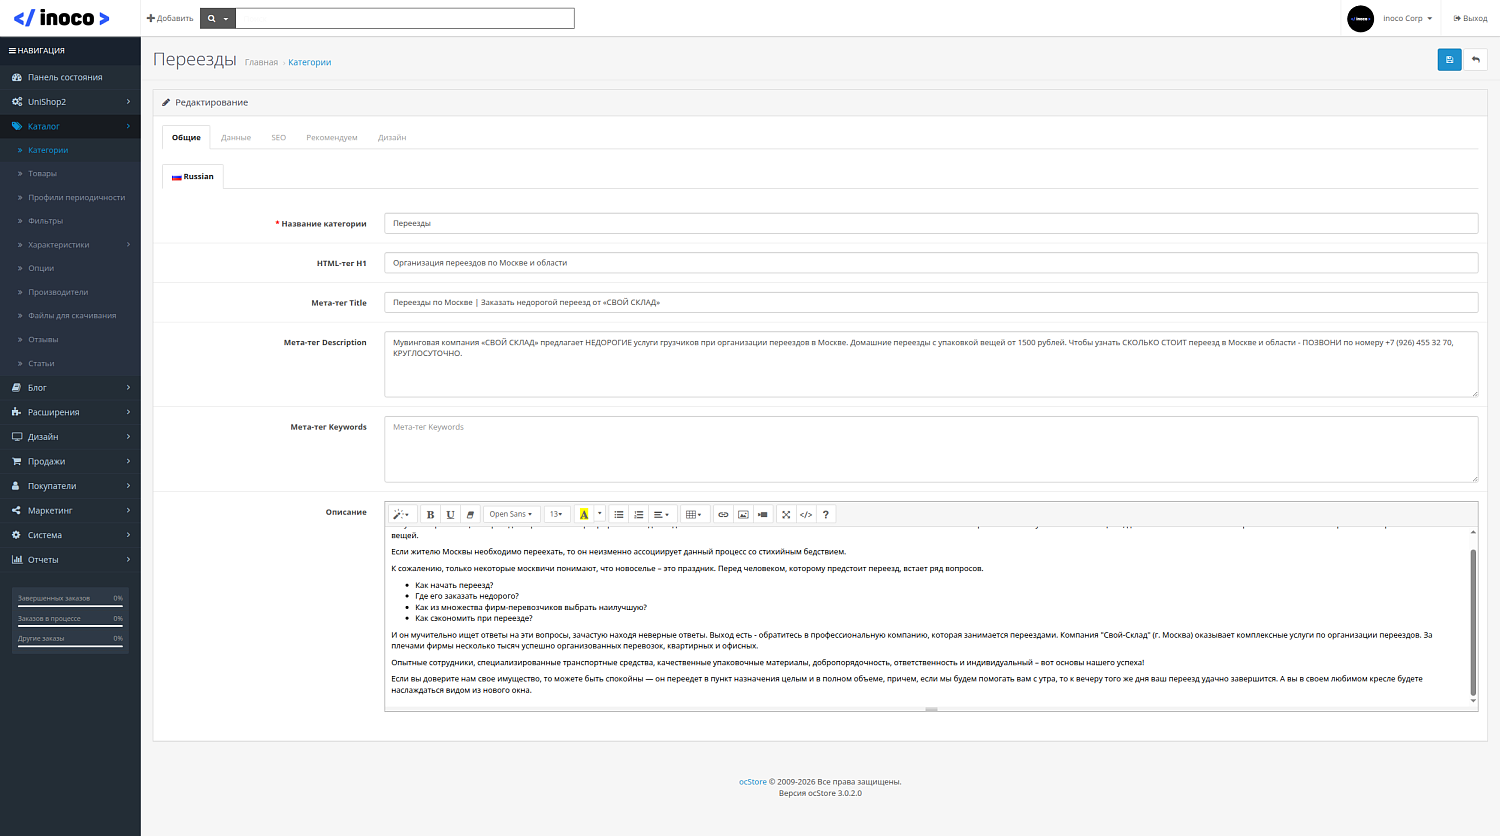
Task: Open the Open Sans font dropdown
Action: coord(511,515)
